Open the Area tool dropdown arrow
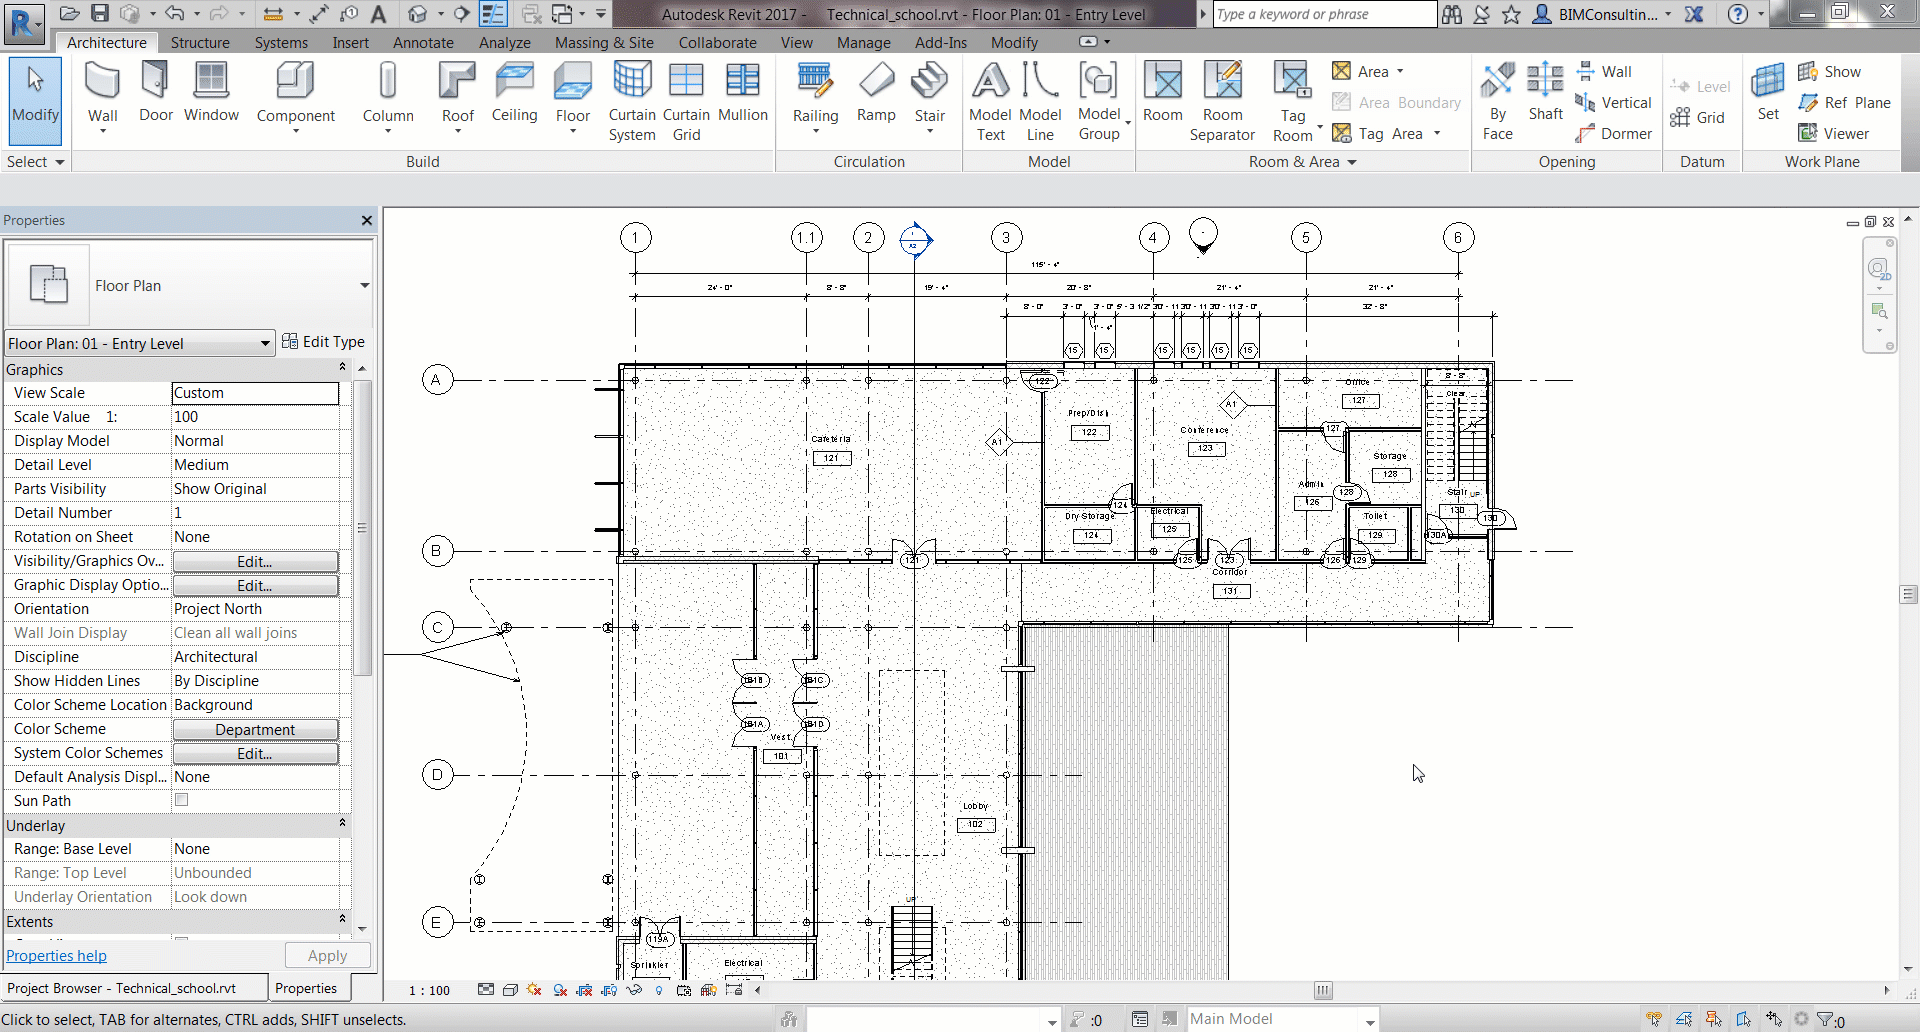Viewport: 1920px width, 1032px height. pyautogui.click(x=1400, y=71)
